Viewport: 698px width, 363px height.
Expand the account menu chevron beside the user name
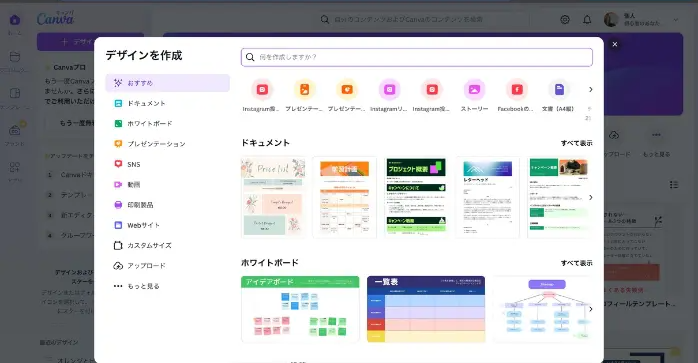click(676, 20)
